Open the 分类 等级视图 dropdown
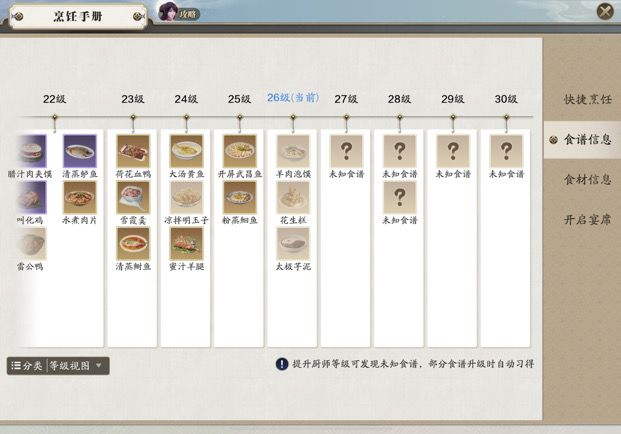621x434 pixels. click(x=58, y=365)
